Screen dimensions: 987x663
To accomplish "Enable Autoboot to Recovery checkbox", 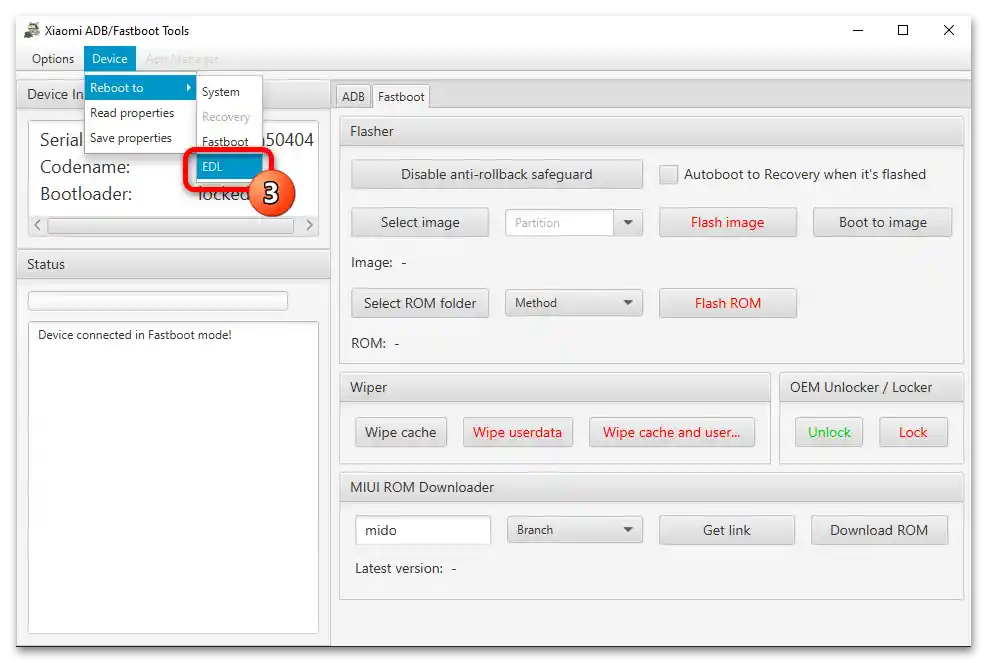I will [668, 174].
